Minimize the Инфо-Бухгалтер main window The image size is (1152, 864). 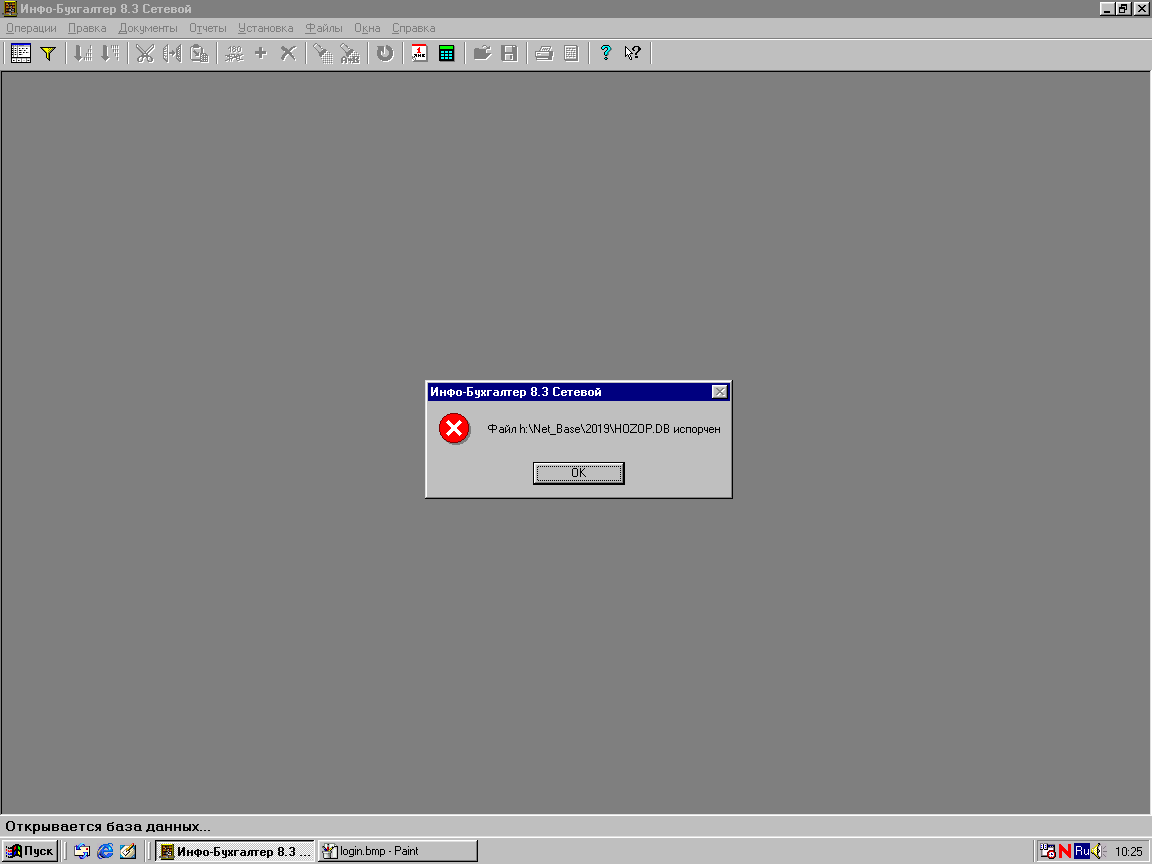(x=1107, y=9)
